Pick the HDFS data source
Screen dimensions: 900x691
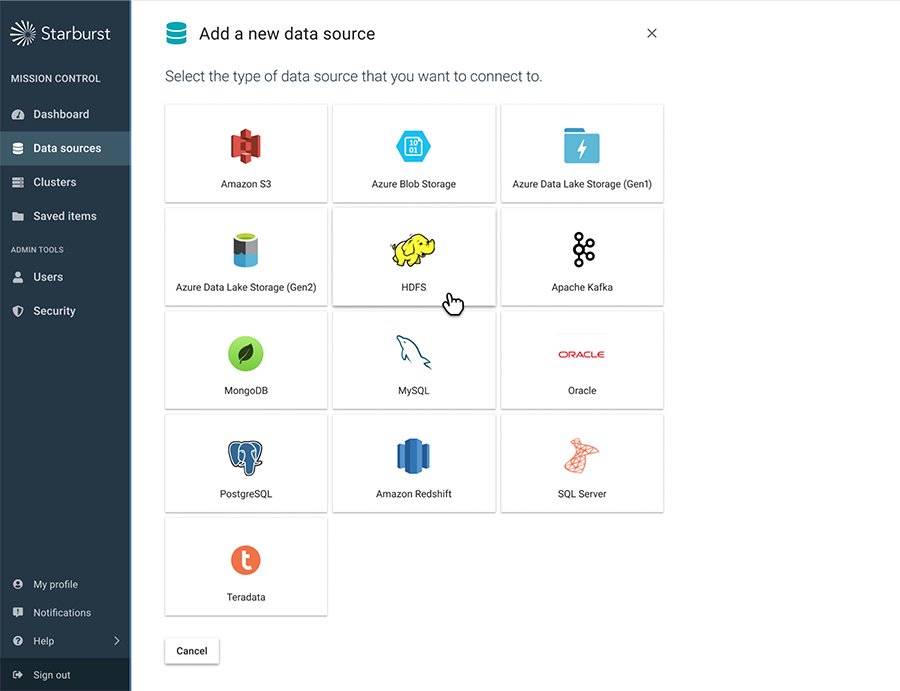coord(413,256)
